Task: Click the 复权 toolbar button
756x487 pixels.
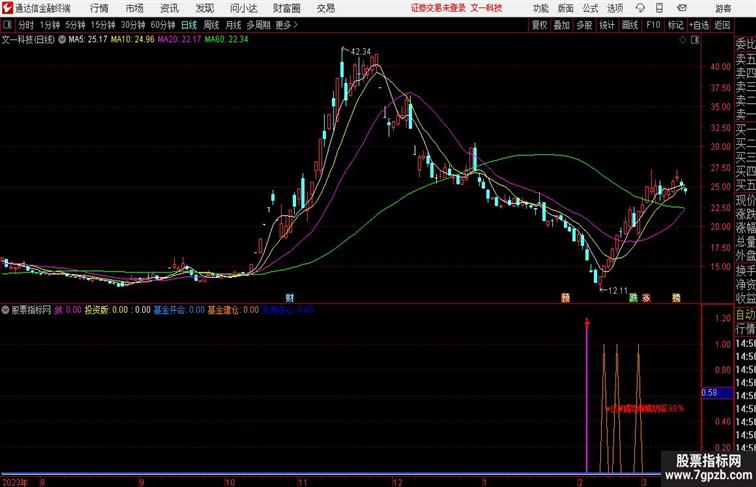Action: (x=540, y=25)
